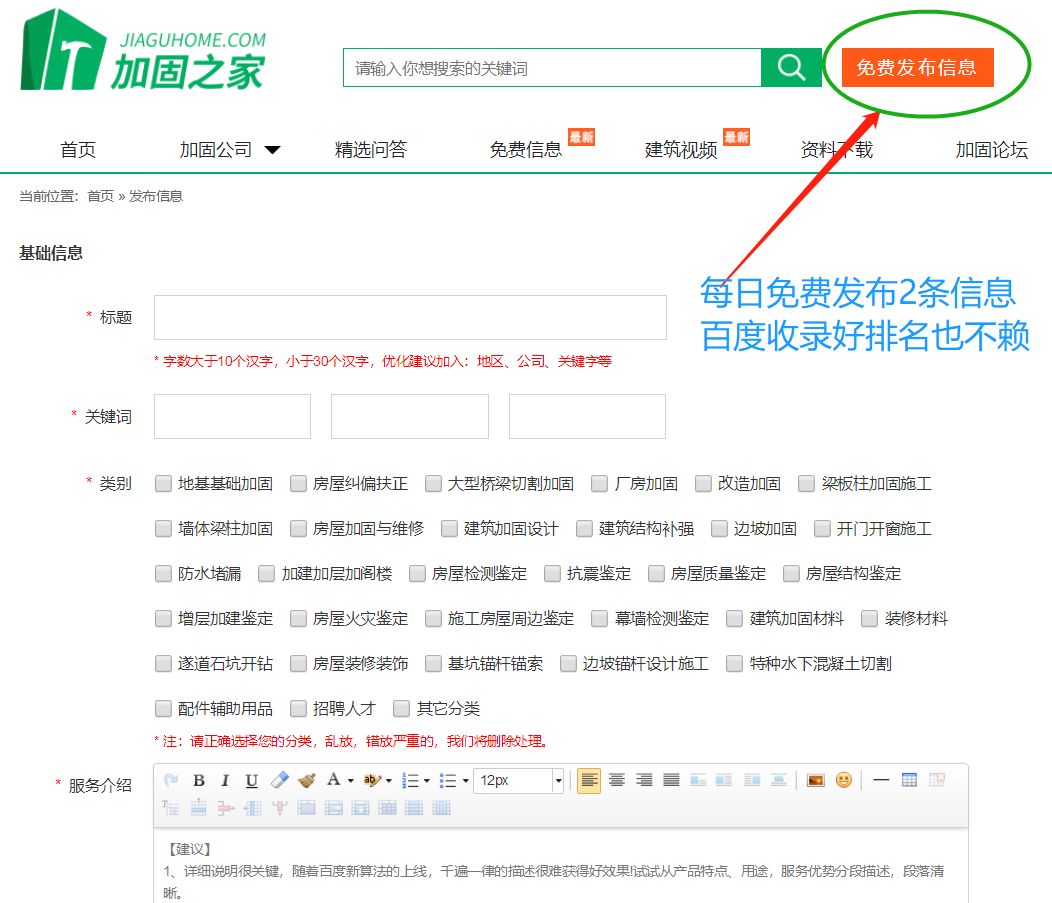Select the 招聘人才 category checkbox
This screenshot has height=903, width=1052.
point(298,709)
